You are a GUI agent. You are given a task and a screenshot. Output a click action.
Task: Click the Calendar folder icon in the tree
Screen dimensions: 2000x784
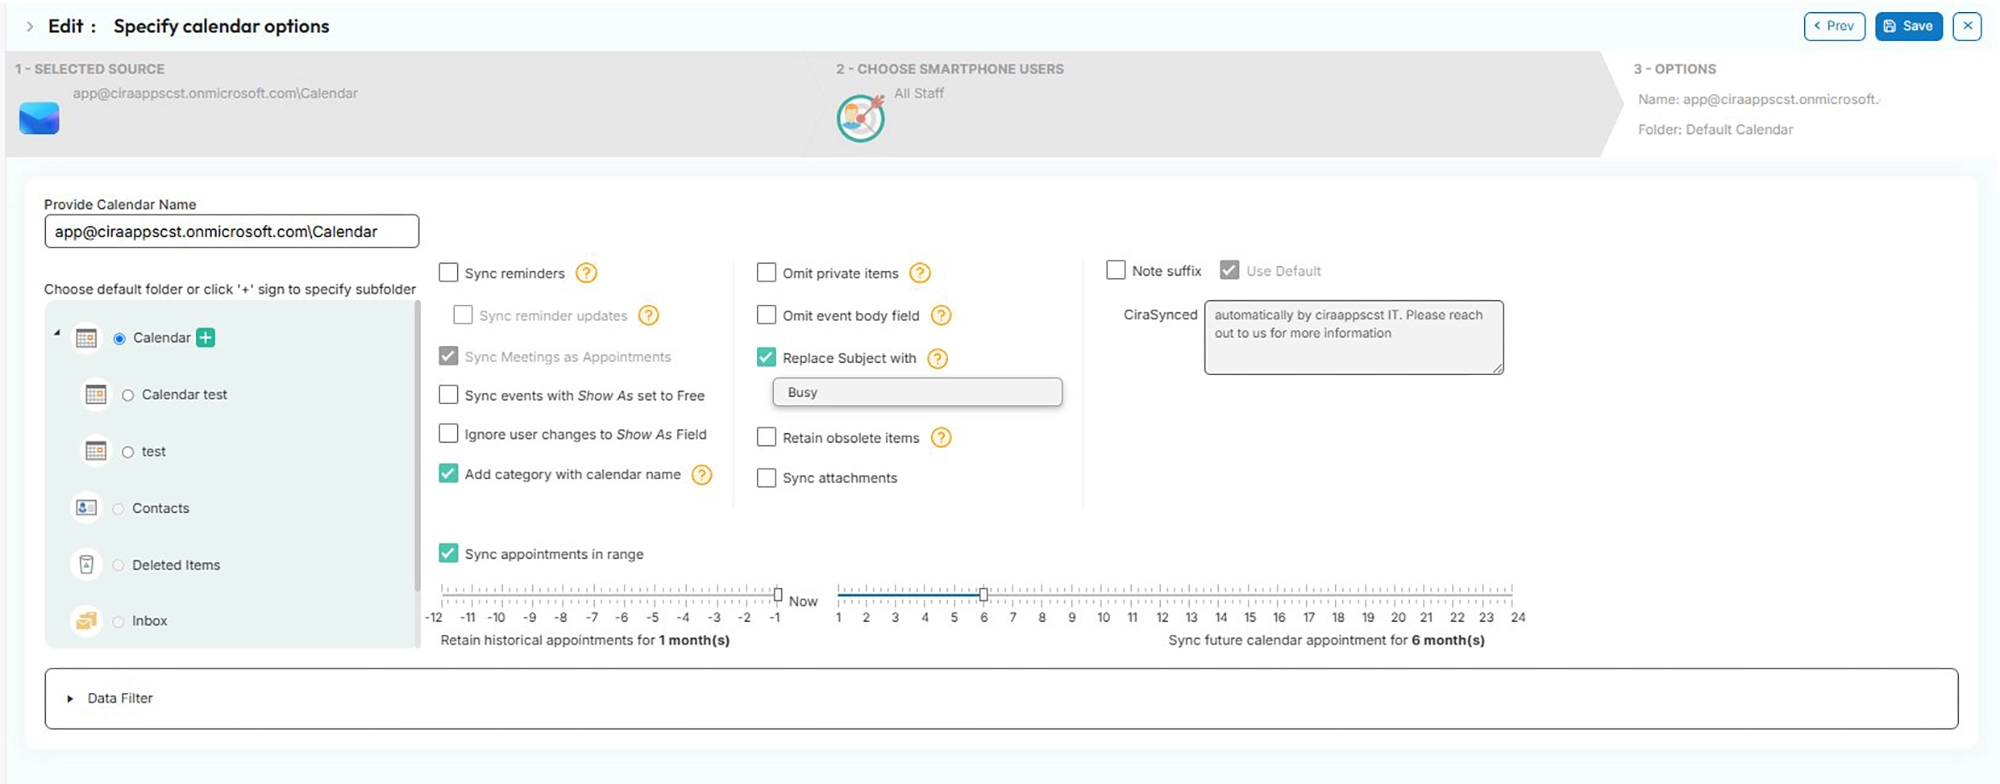tap(87, 338)
